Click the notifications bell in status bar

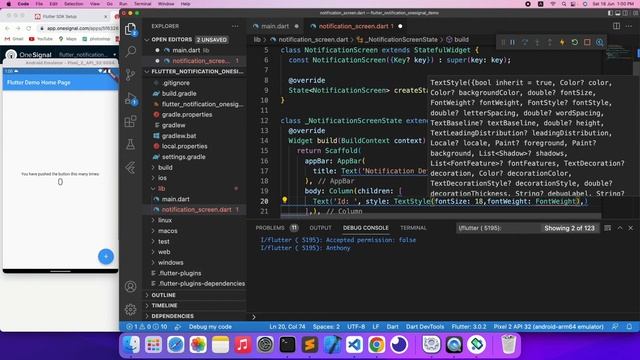[629, 327]
